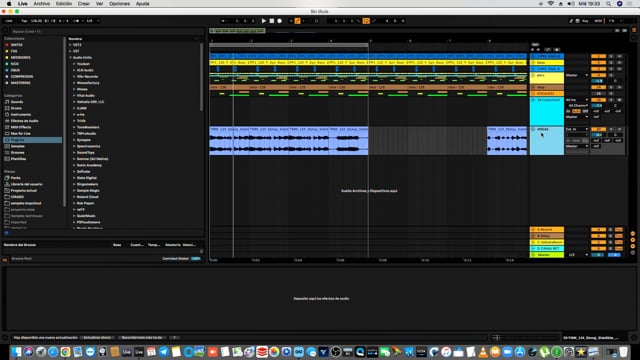Select the yellow Bass track header
The image size is (640, 360).
pyautogui.click(x=547, y=63)
